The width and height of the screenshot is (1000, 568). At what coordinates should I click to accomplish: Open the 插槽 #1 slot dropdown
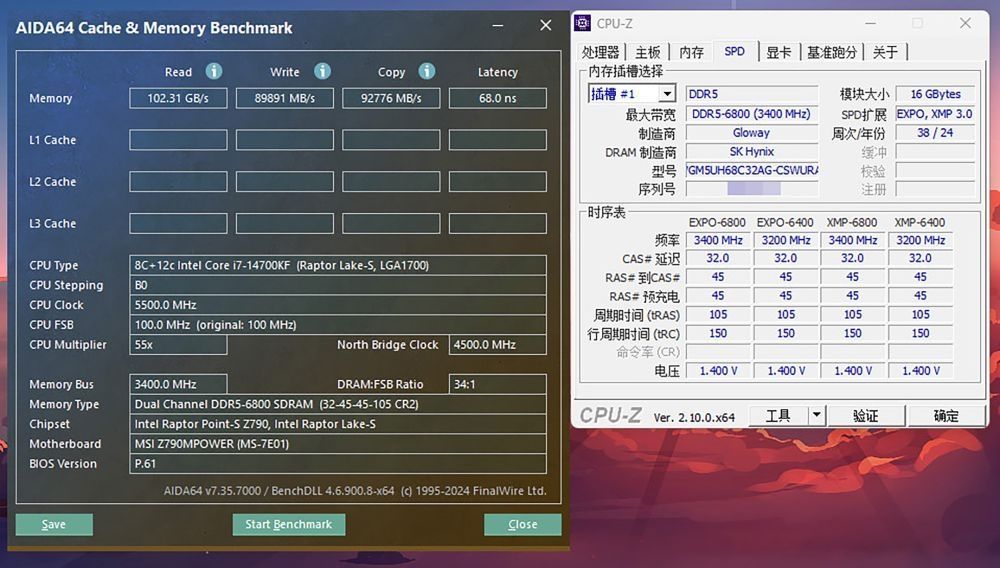coord(632,94)
